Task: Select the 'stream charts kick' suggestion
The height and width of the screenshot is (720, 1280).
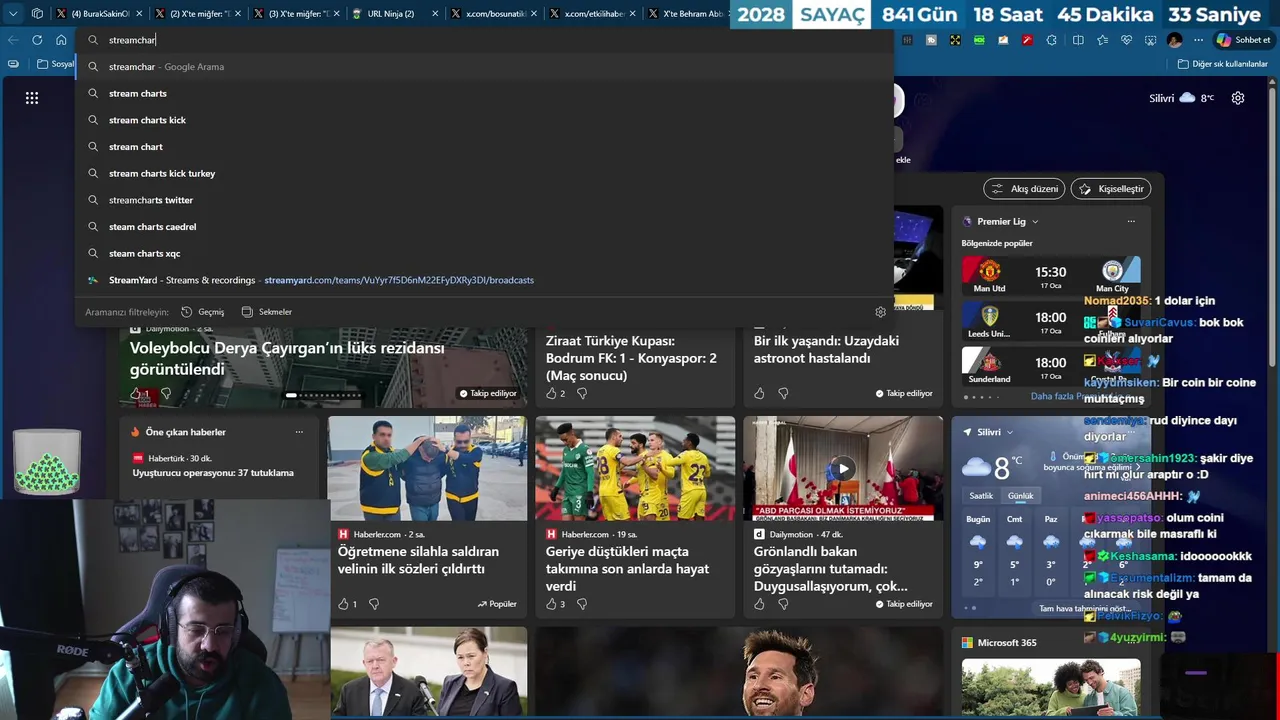Action: [485, 120]
